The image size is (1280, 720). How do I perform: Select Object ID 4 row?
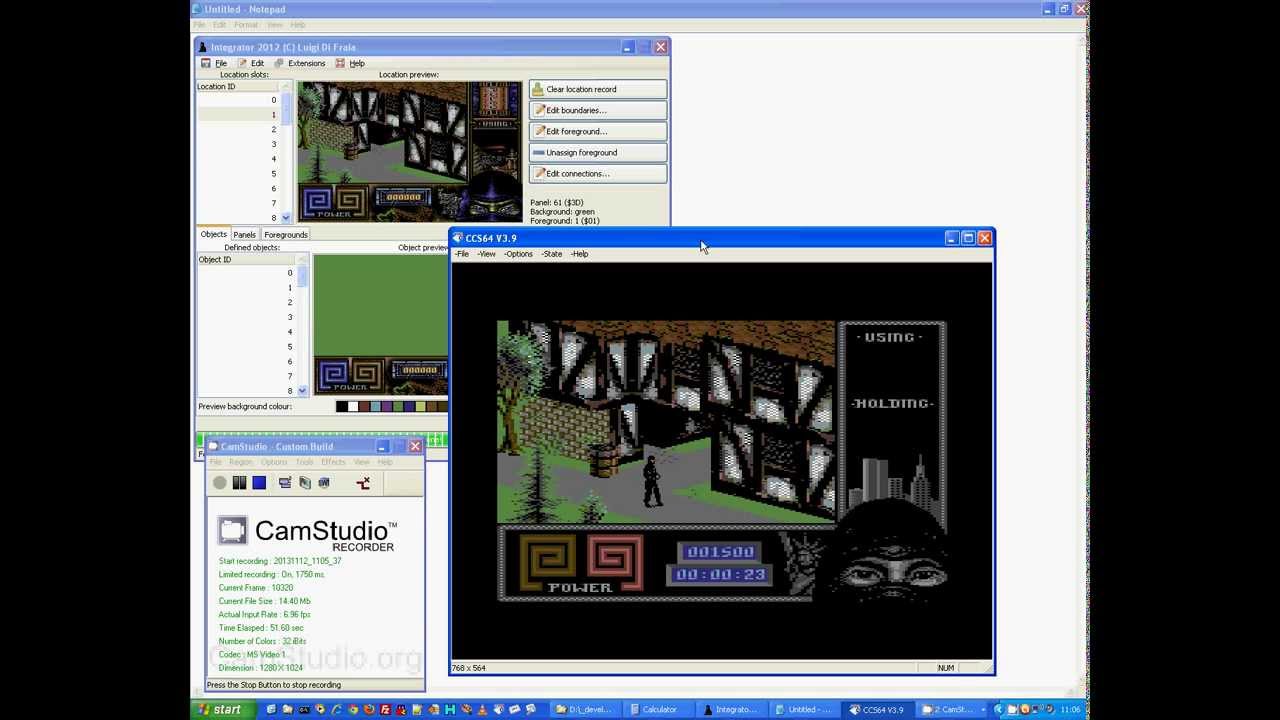(246, 332)
